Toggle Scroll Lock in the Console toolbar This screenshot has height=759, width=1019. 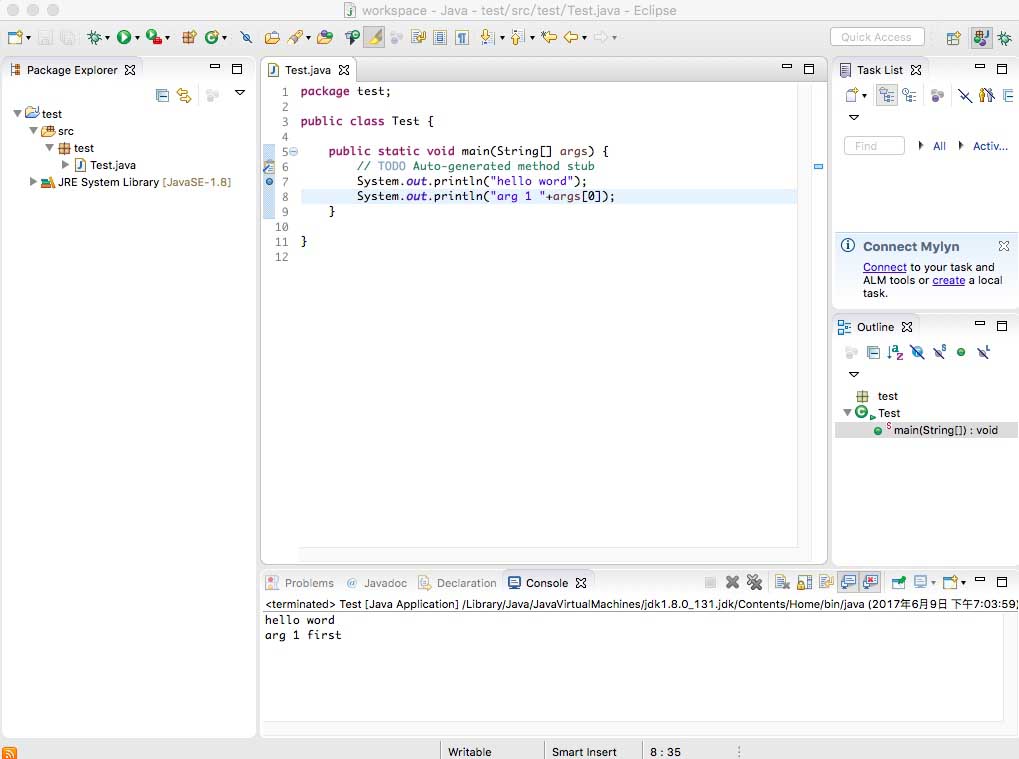pos(804,582)
